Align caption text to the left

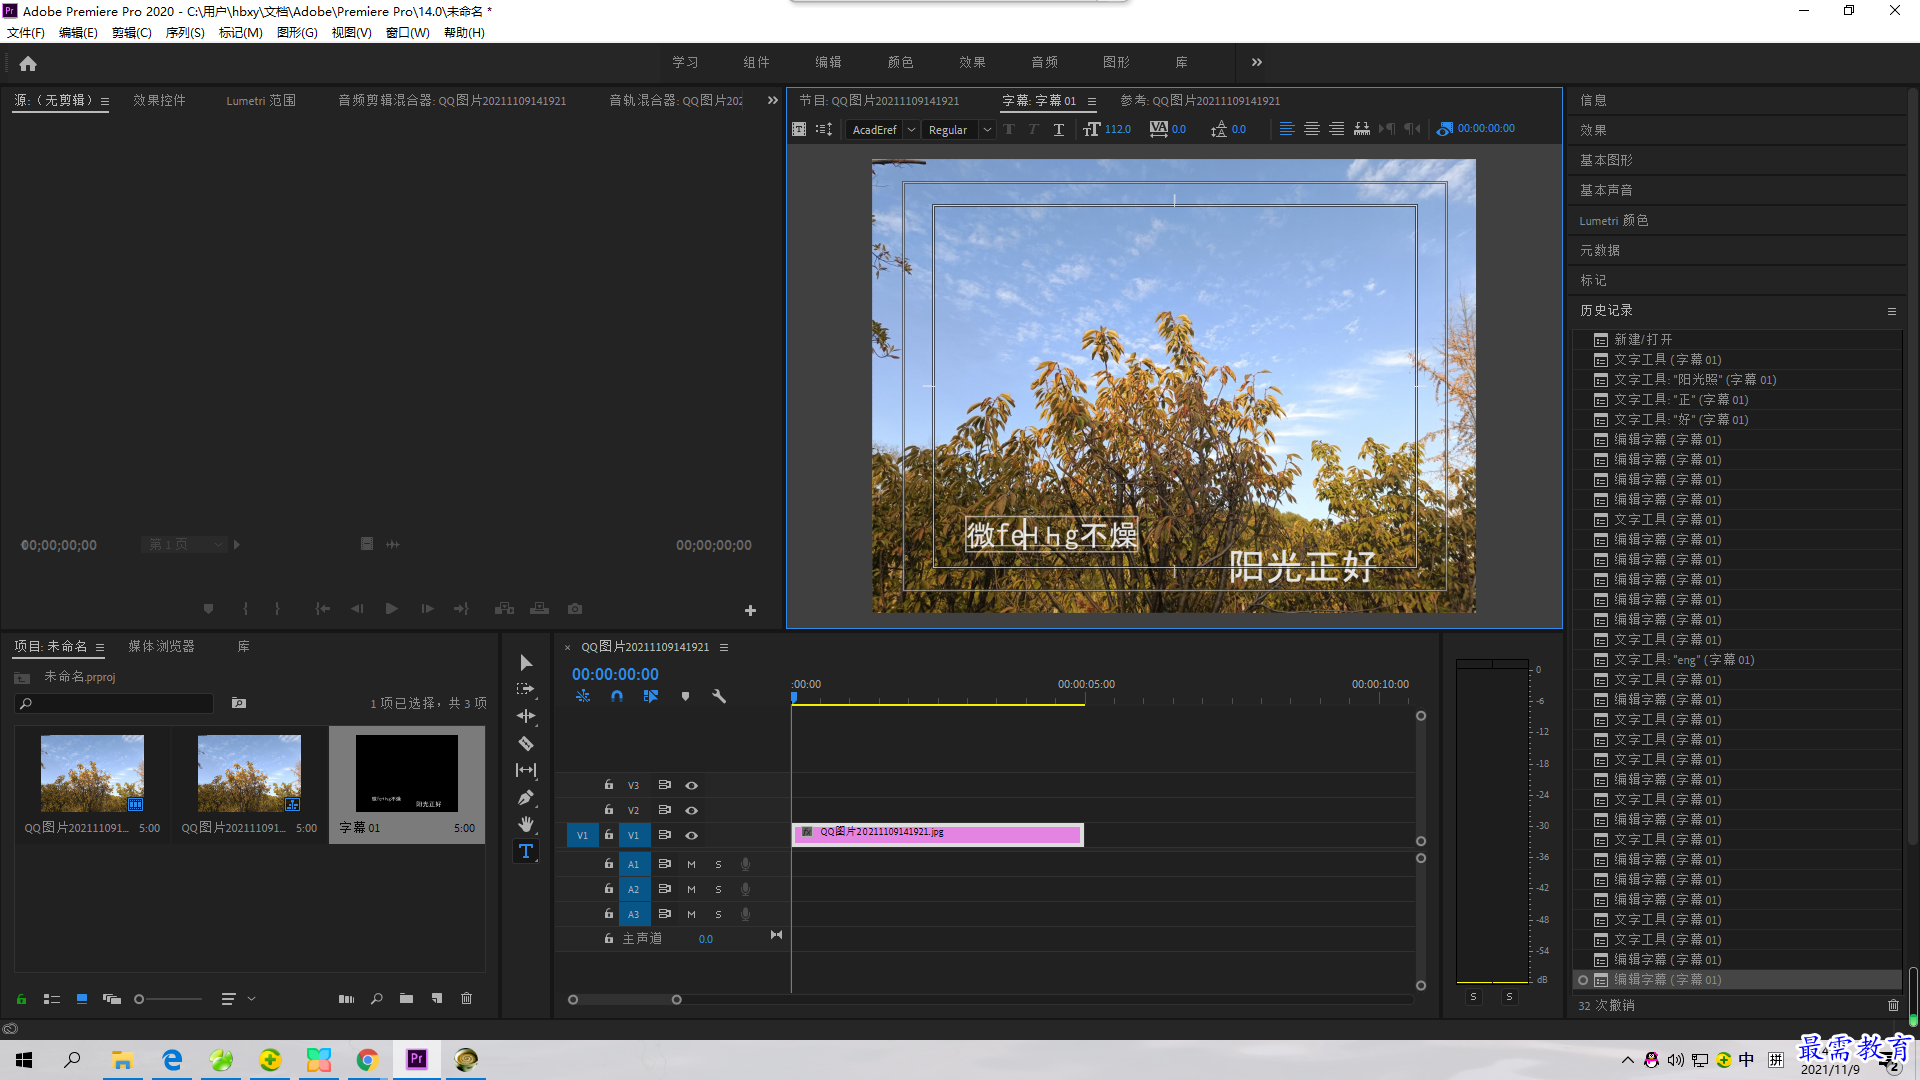[x=1287, y=129]
